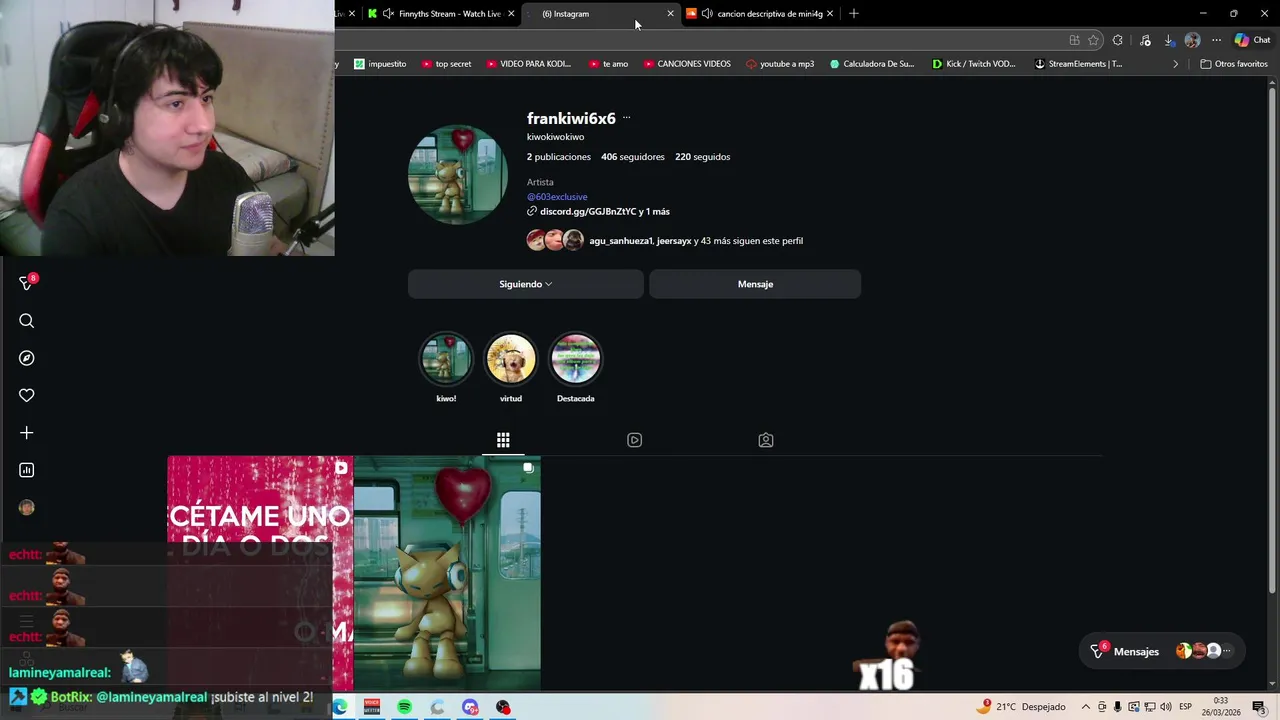Screen dimensions: 1280x720
Task: Click the @603exclusive link
Action: (557, 197)
